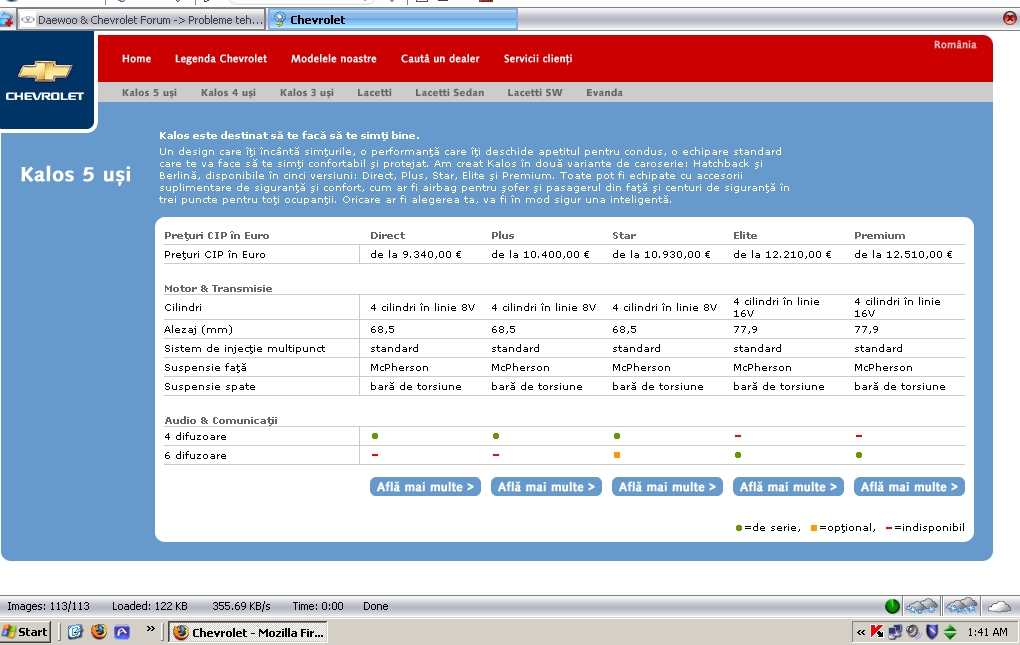Click the Chevrolet bowtie logo
This screenshot has width=1020, height=645.
tap(46, 73)
